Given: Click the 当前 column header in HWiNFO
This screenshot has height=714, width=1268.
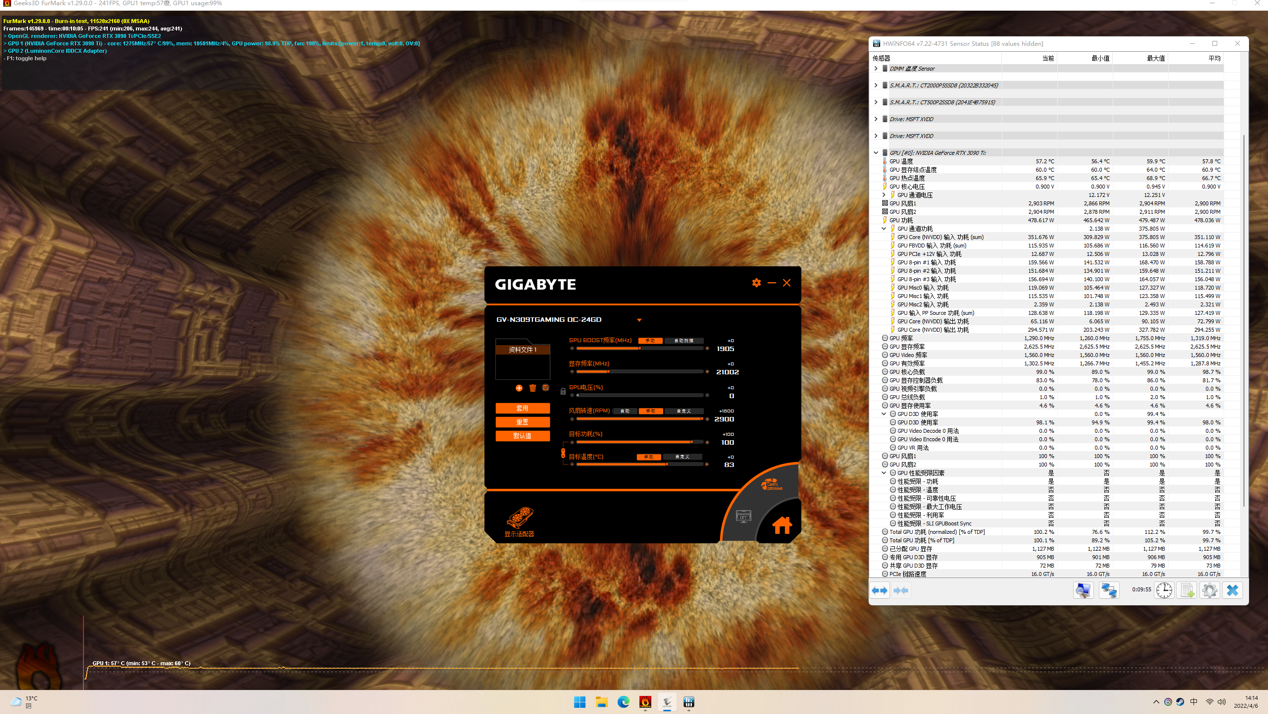Looking at the screenshot, I should [1047, 58].
